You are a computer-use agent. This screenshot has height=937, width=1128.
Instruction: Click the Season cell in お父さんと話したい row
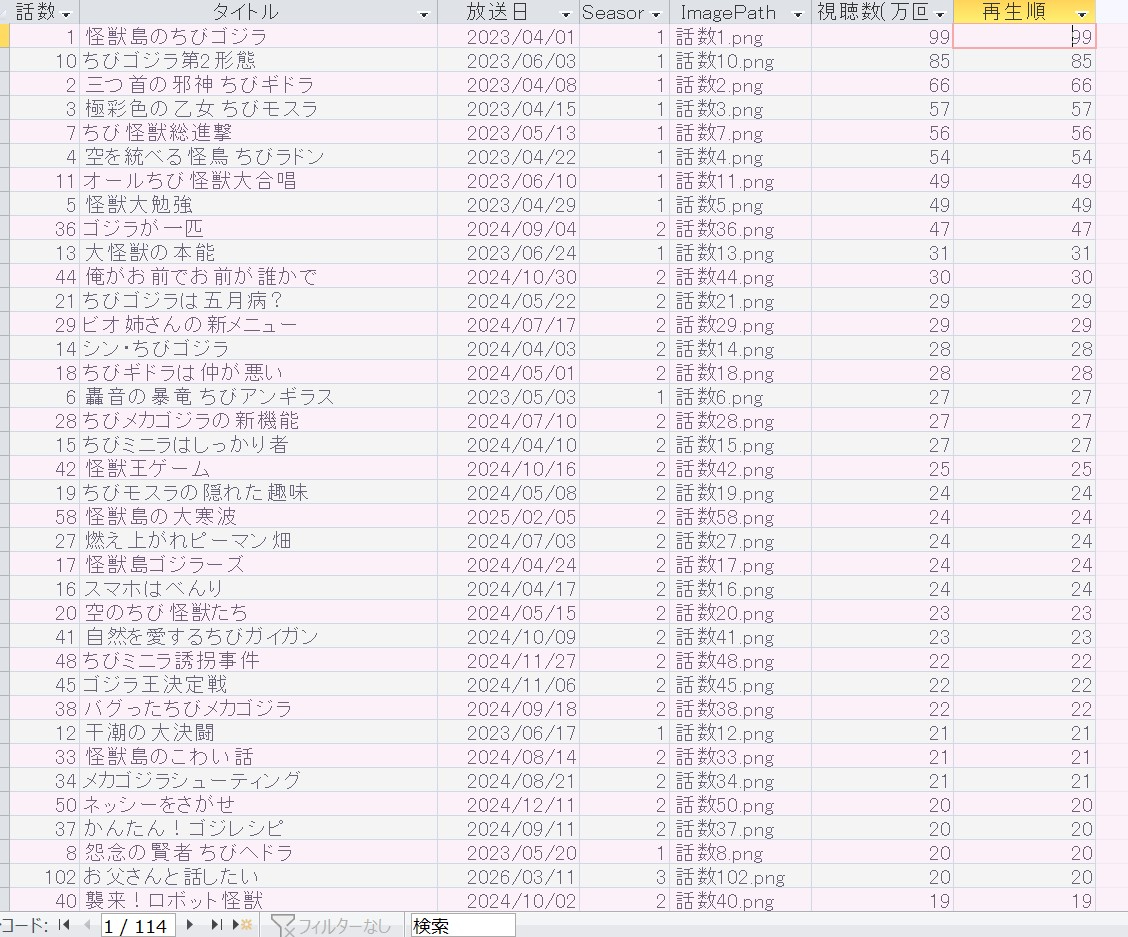tap(624, 877)
